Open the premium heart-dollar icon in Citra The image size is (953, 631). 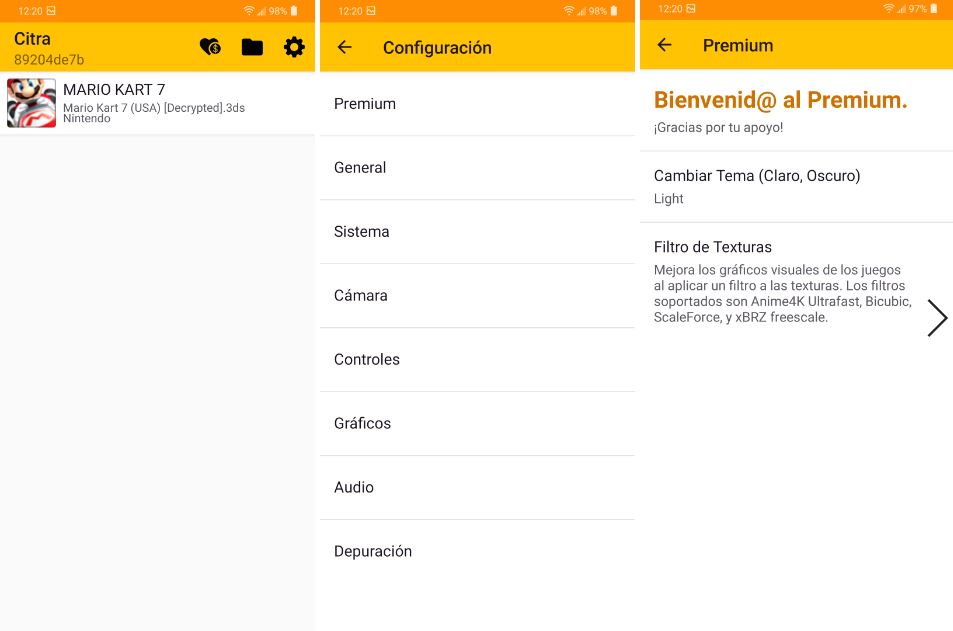[210, 47]
